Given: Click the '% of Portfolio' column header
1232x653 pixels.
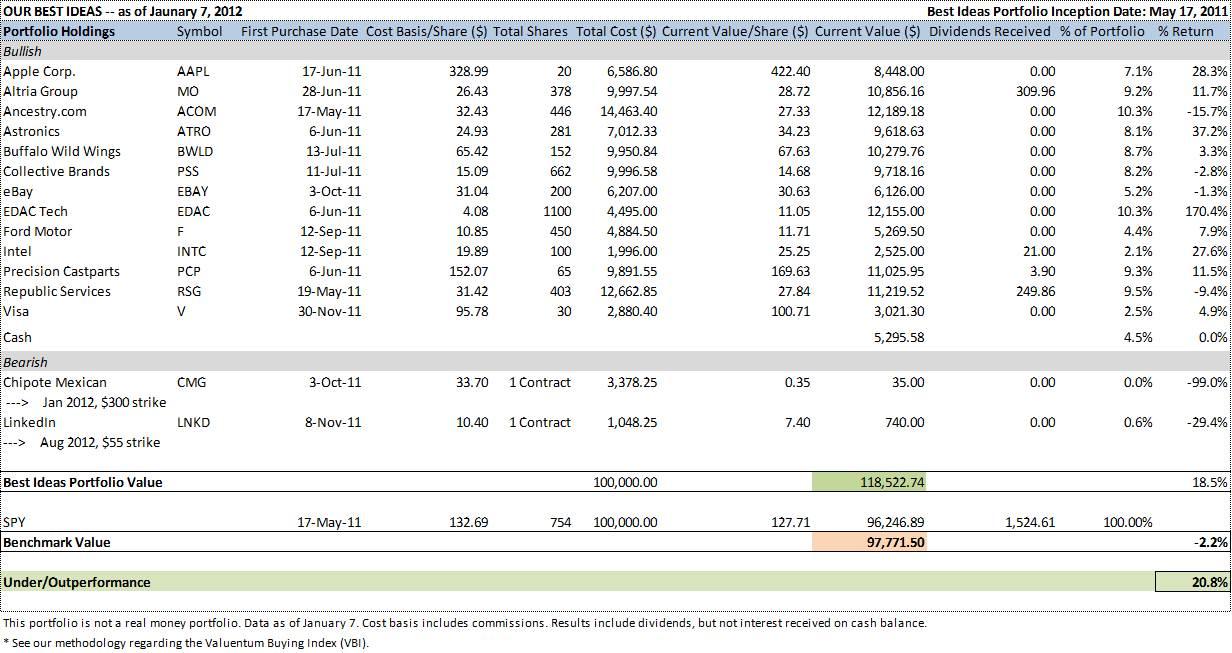Looking at the screenshot, I should (x=1102, y=31).
